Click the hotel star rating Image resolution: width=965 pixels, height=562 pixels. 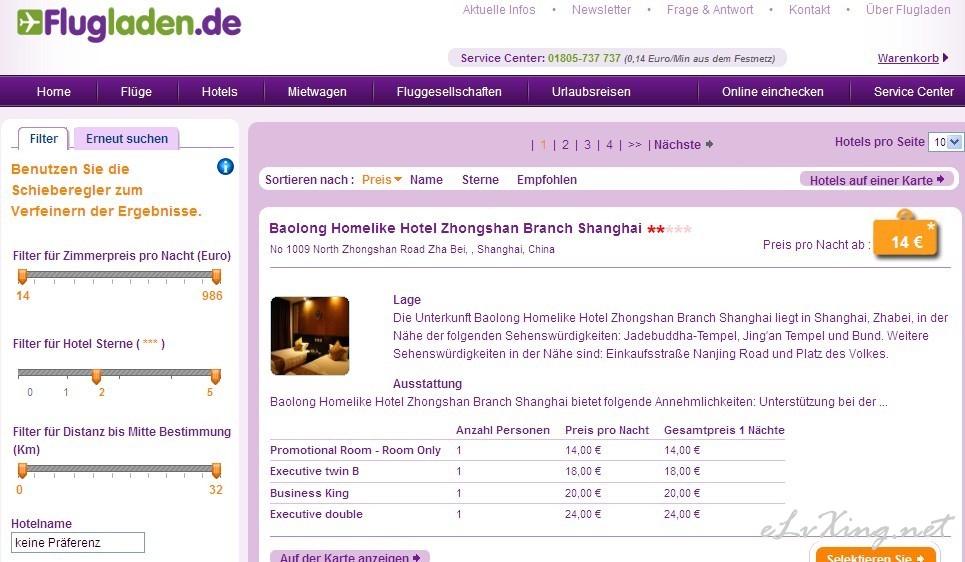point(669,229)
